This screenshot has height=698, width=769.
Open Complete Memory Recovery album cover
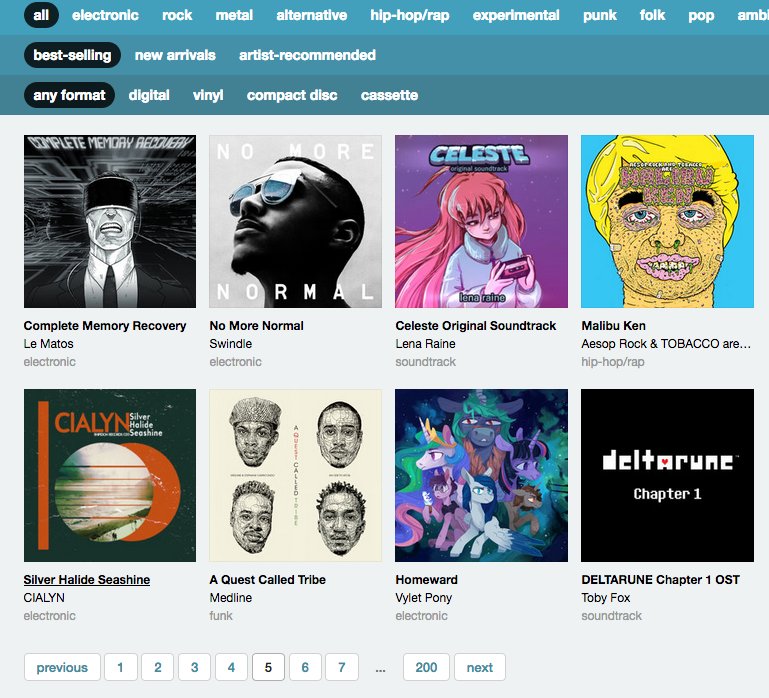pyautogui.click(x=110, y=221)
